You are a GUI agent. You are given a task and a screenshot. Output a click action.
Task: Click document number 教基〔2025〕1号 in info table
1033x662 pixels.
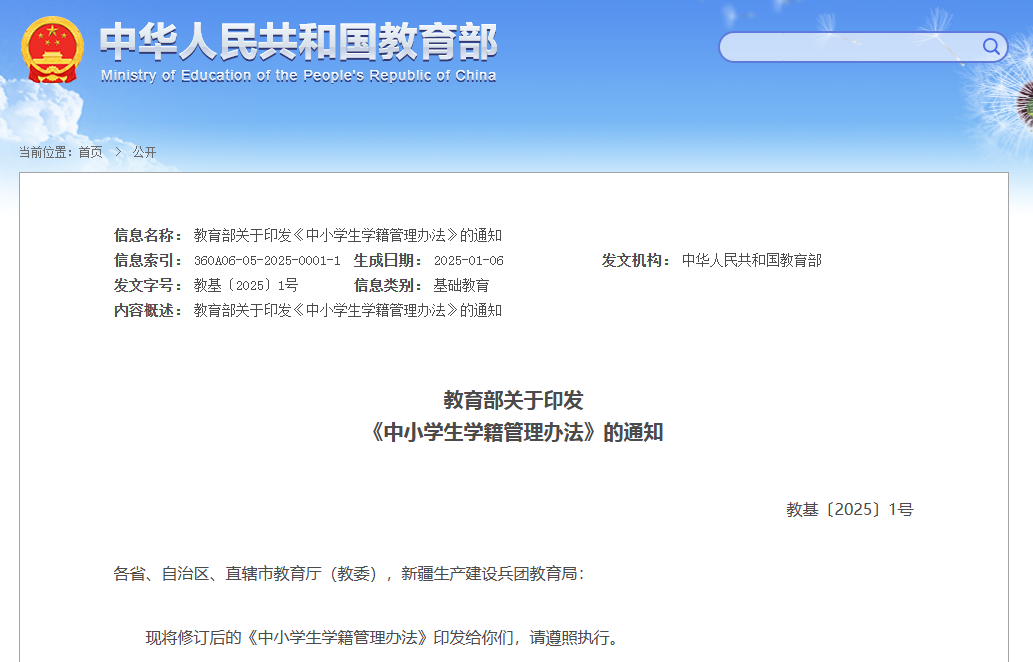tap(246, 286)
